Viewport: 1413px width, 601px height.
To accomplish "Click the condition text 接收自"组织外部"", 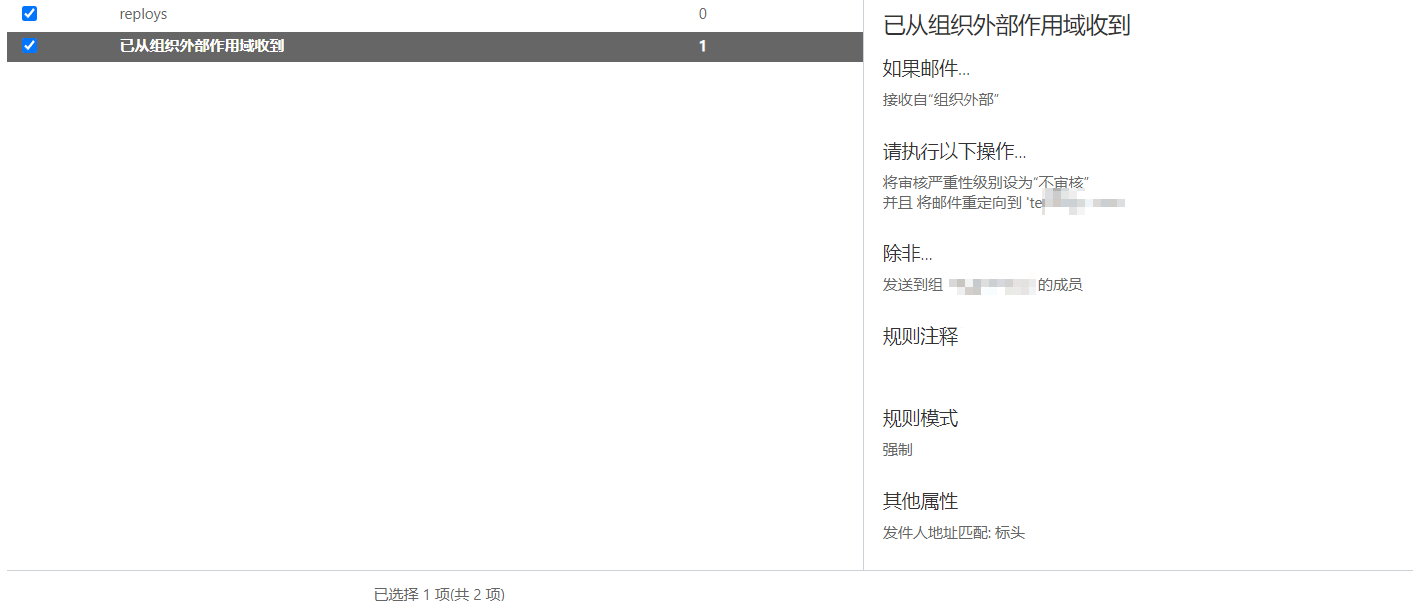I will point(941,100).
